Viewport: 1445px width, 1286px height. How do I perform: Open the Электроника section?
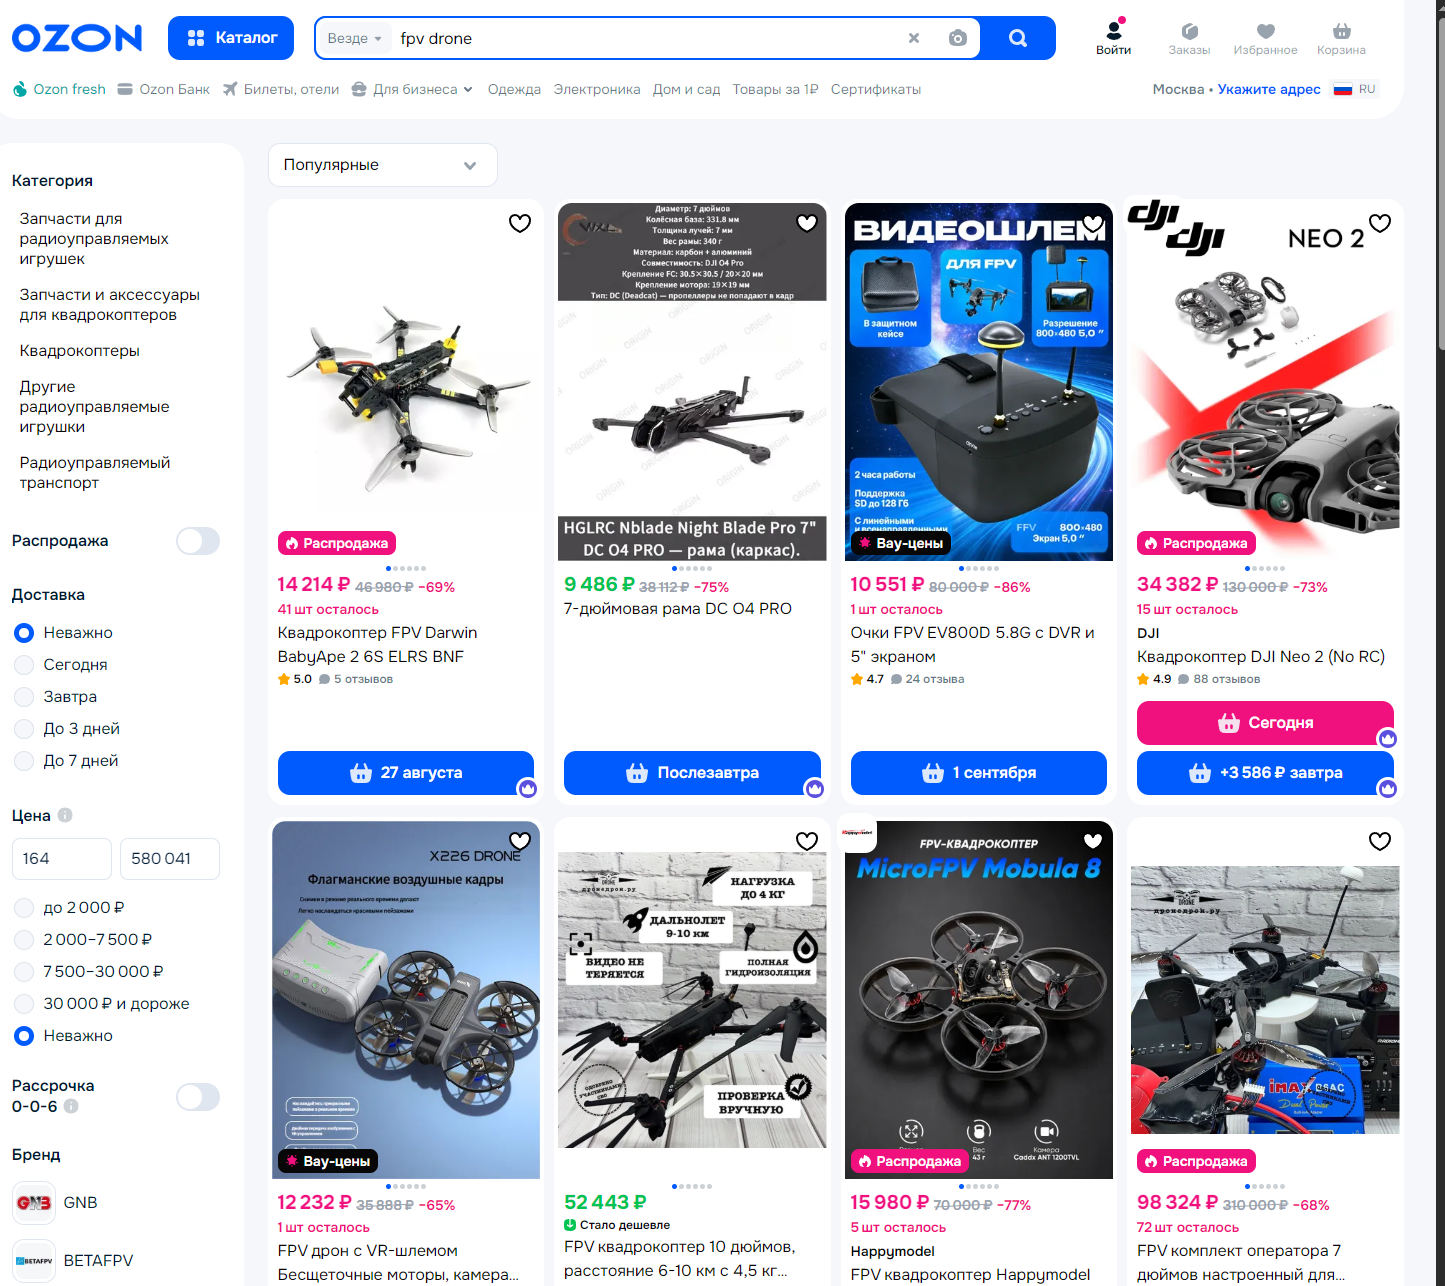(x=597, y=89)
